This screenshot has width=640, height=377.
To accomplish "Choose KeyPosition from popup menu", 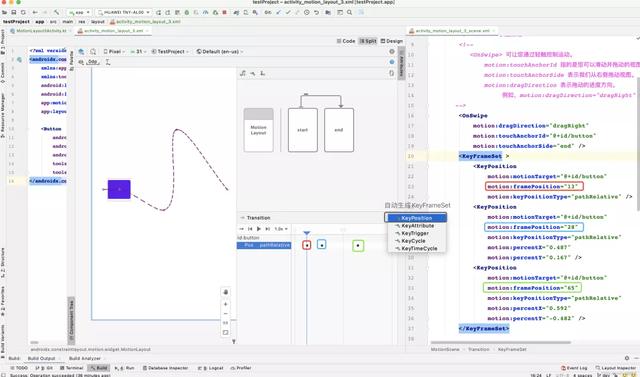I will [416, 218].
